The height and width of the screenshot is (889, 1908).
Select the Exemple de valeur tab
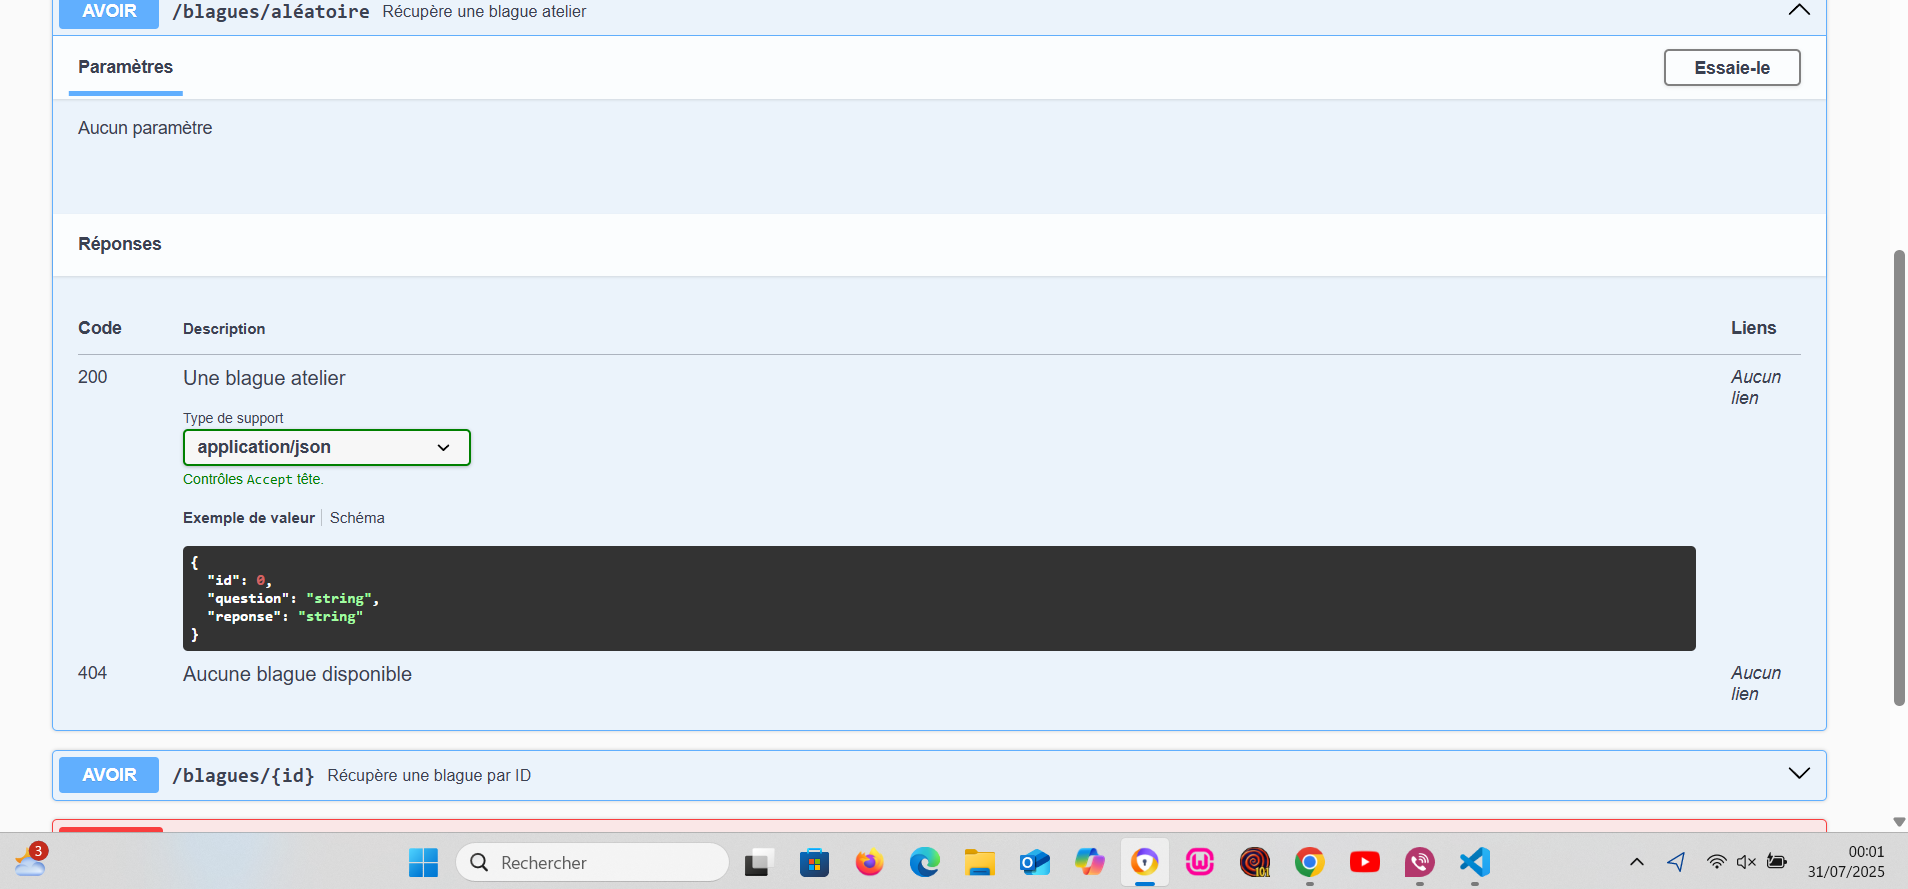[249, 518]
